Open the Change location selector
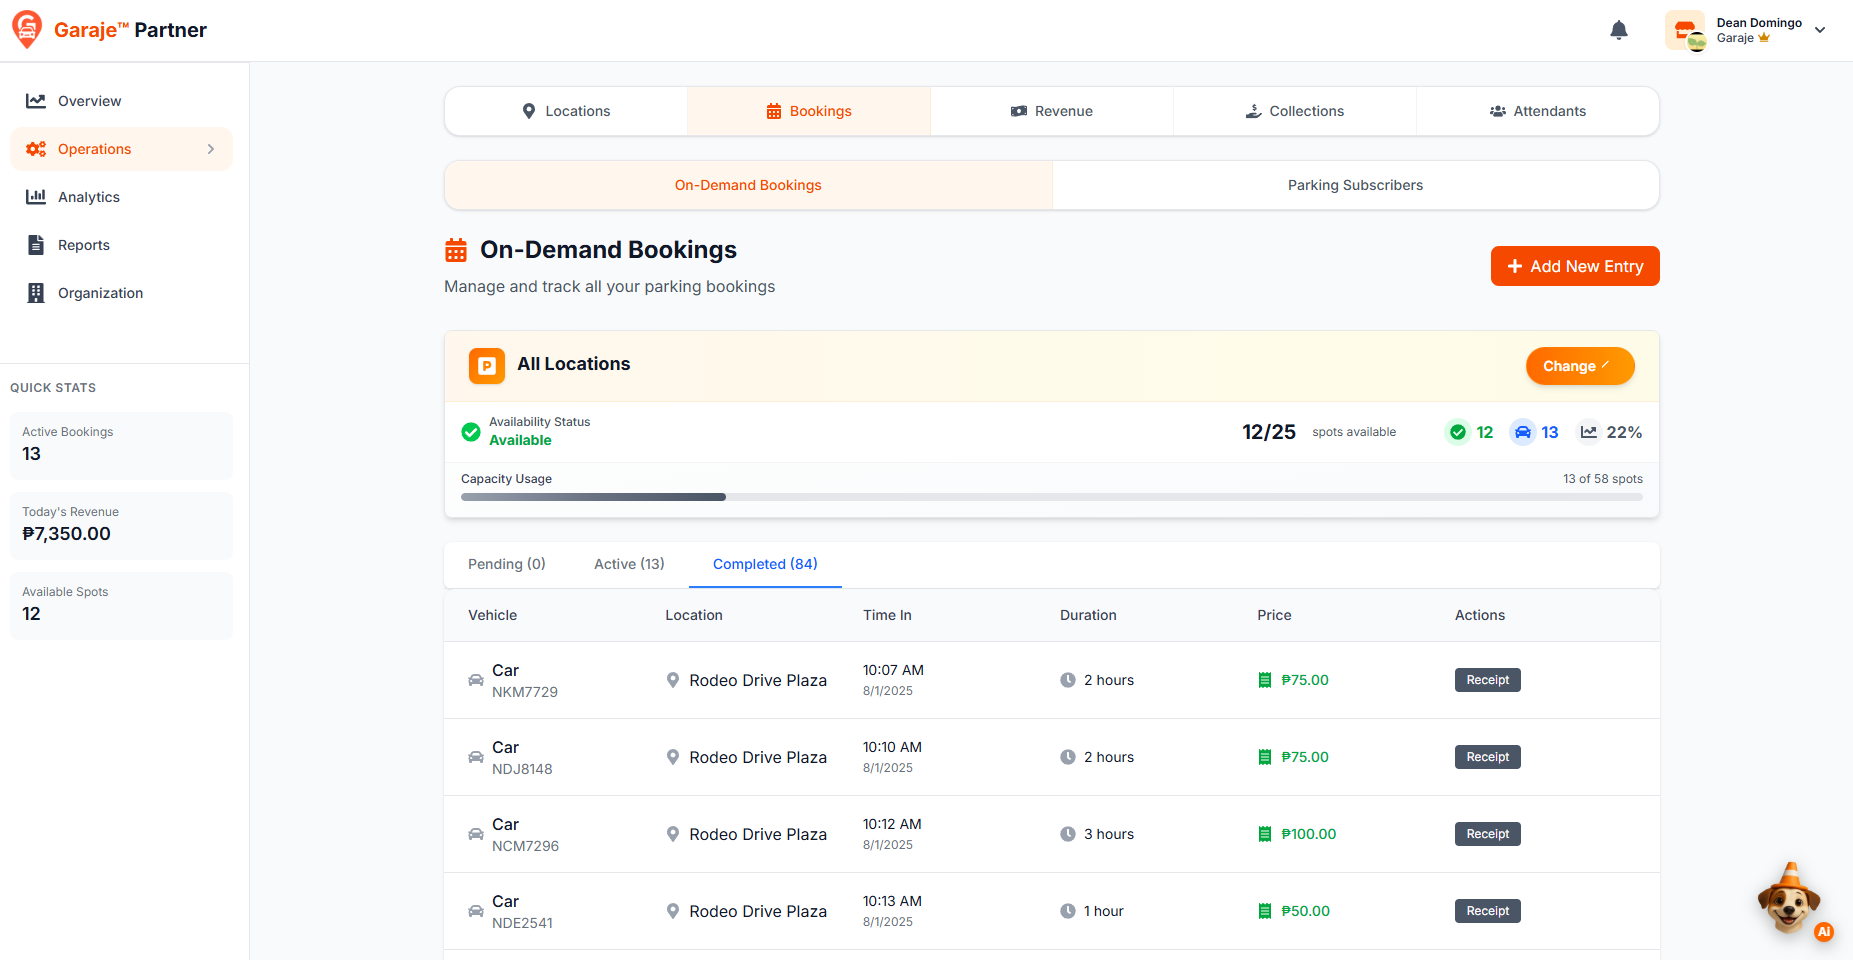 pos(1579,366)
